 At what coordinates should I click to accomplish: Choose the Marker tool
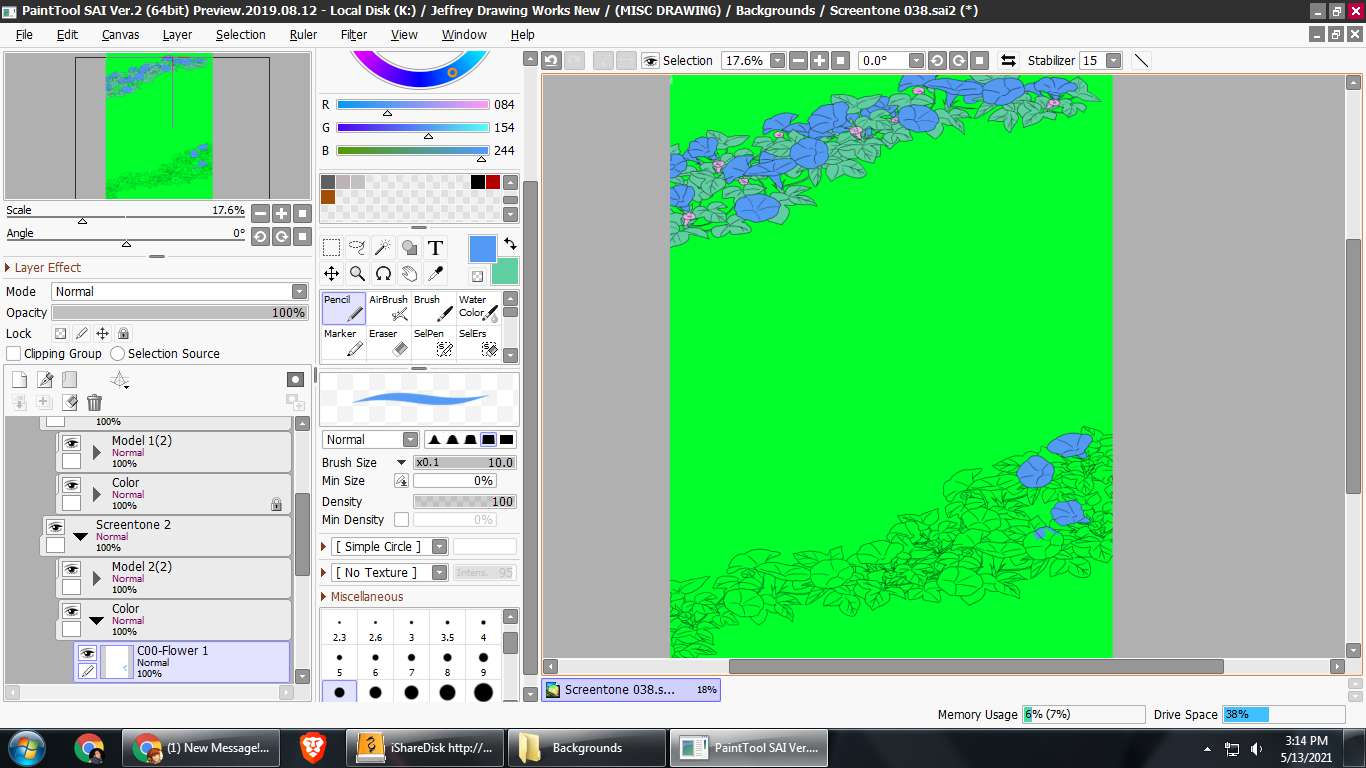(344, 342)
